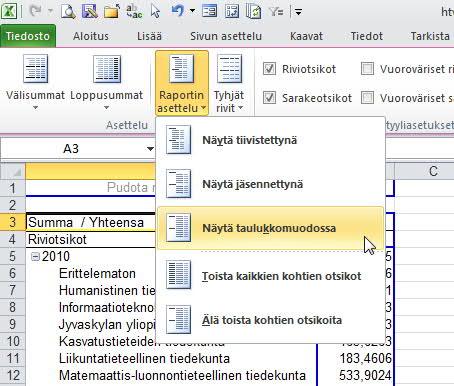
Task: Enable the Vuoroväriset rivit checkbox
Action: 367,69
